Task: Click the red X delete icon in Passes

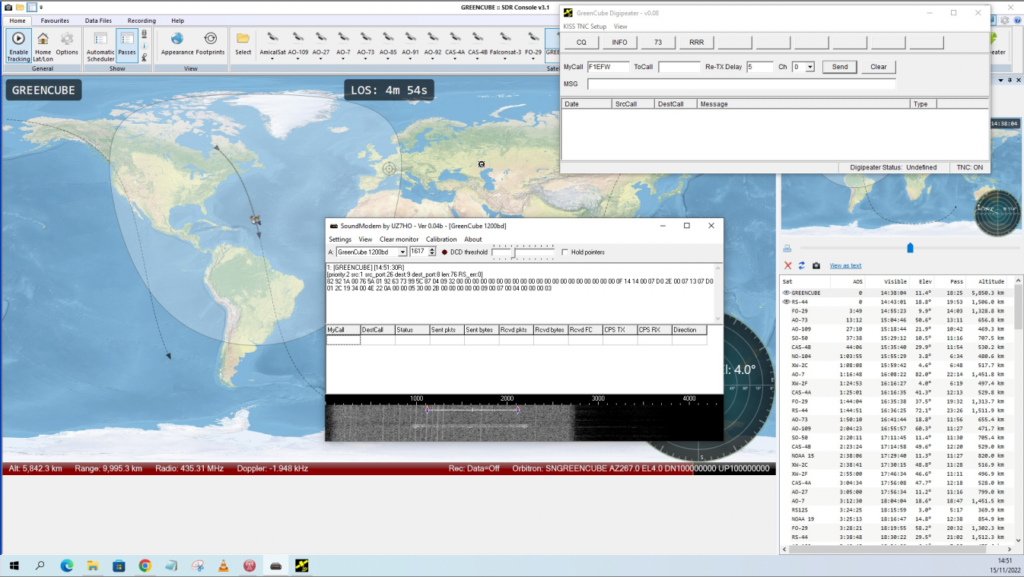Action: coord(788,266)
